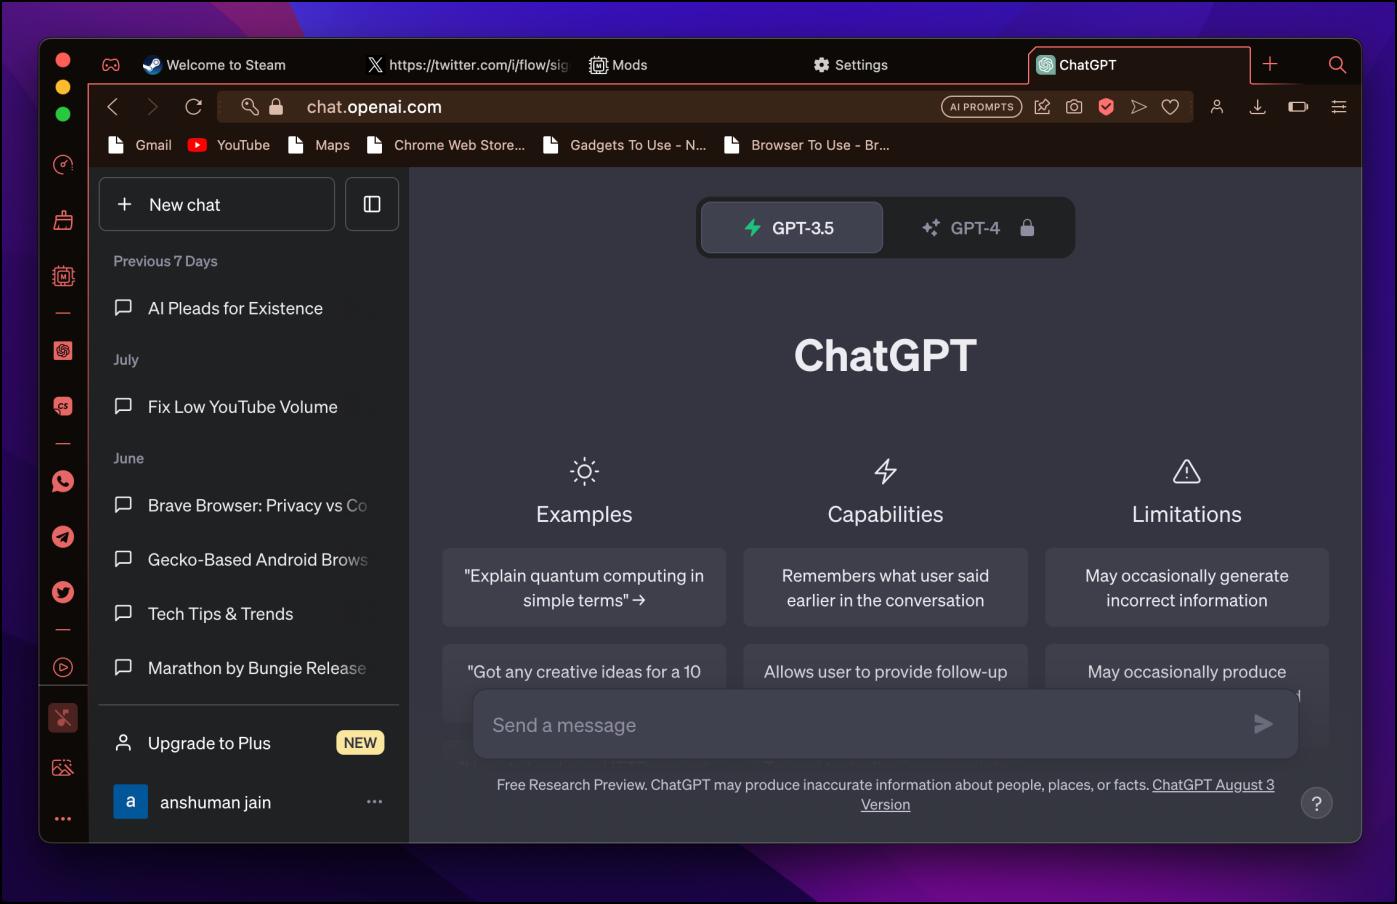The height and width of the screenshot is (904, 1397).
Task: Click the send flow arrow icon
Action: pos(1138,107)
